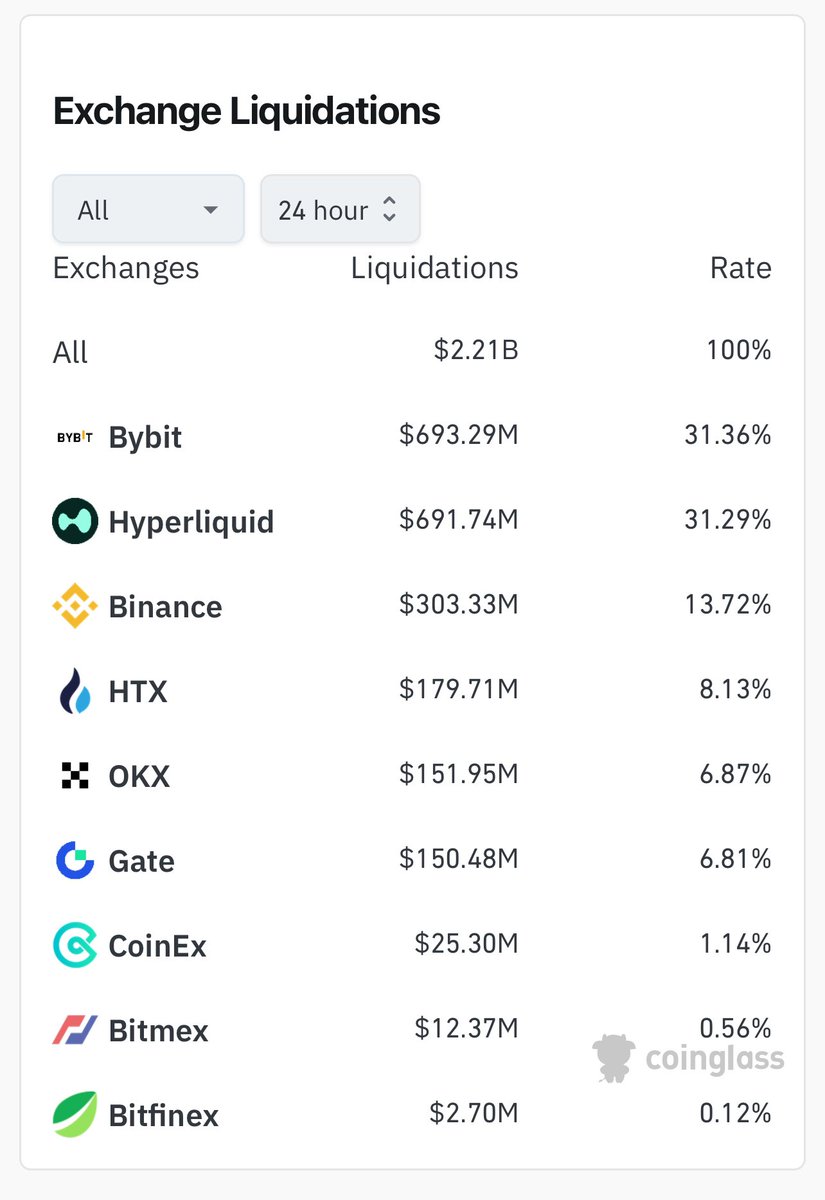Open the Binance exchange name link
The height and width of the screenshot is (1200, 825).
165,607
